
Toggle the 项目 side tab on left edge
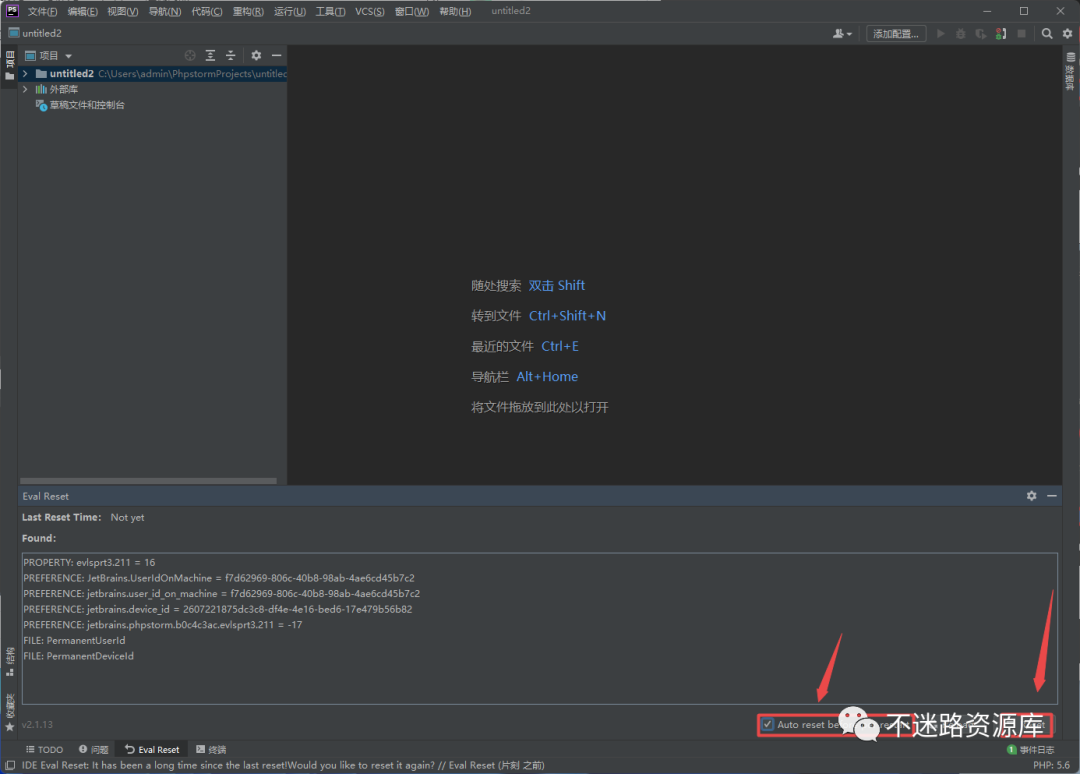[10, 65]
